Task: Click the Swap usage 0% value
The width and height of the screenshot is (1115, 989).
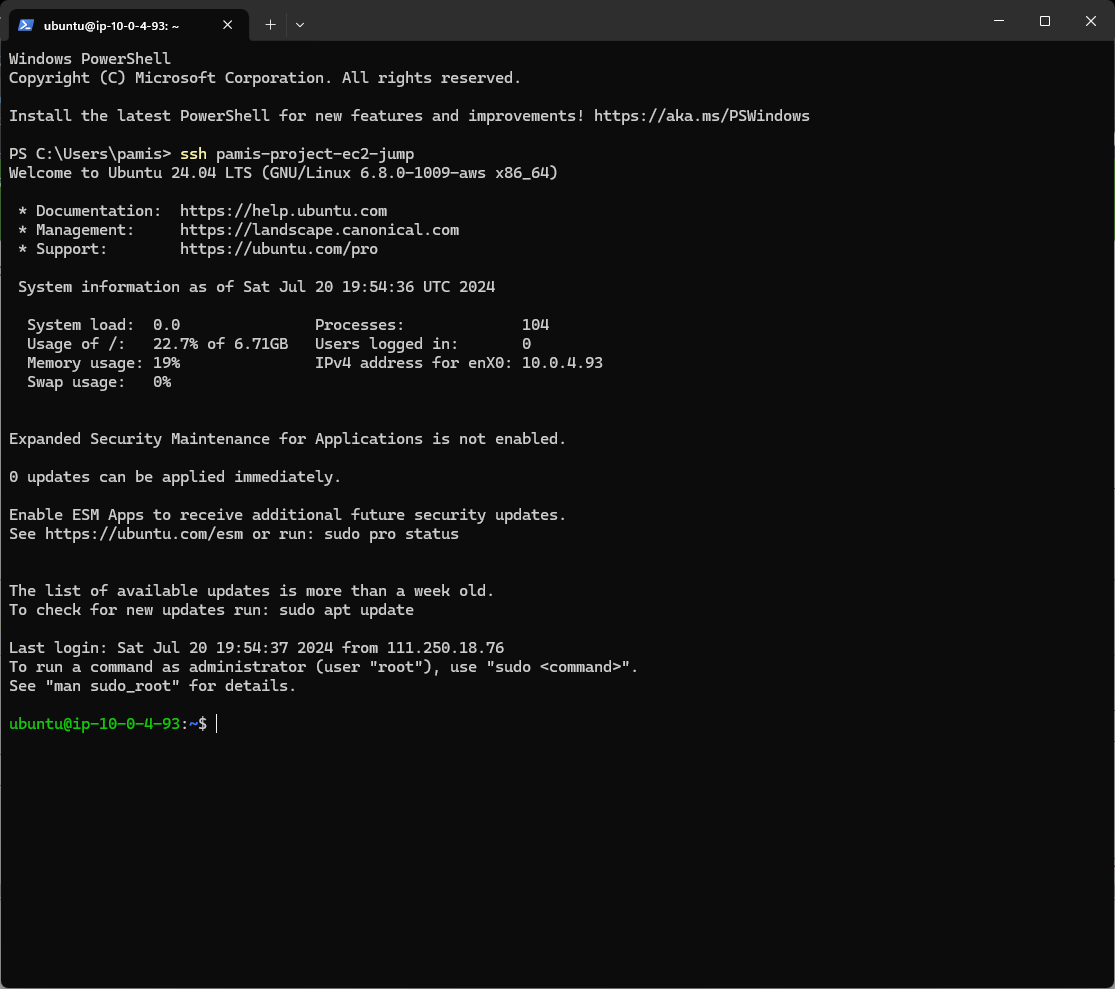Action: pyautogui.click(x=162, y=383)
